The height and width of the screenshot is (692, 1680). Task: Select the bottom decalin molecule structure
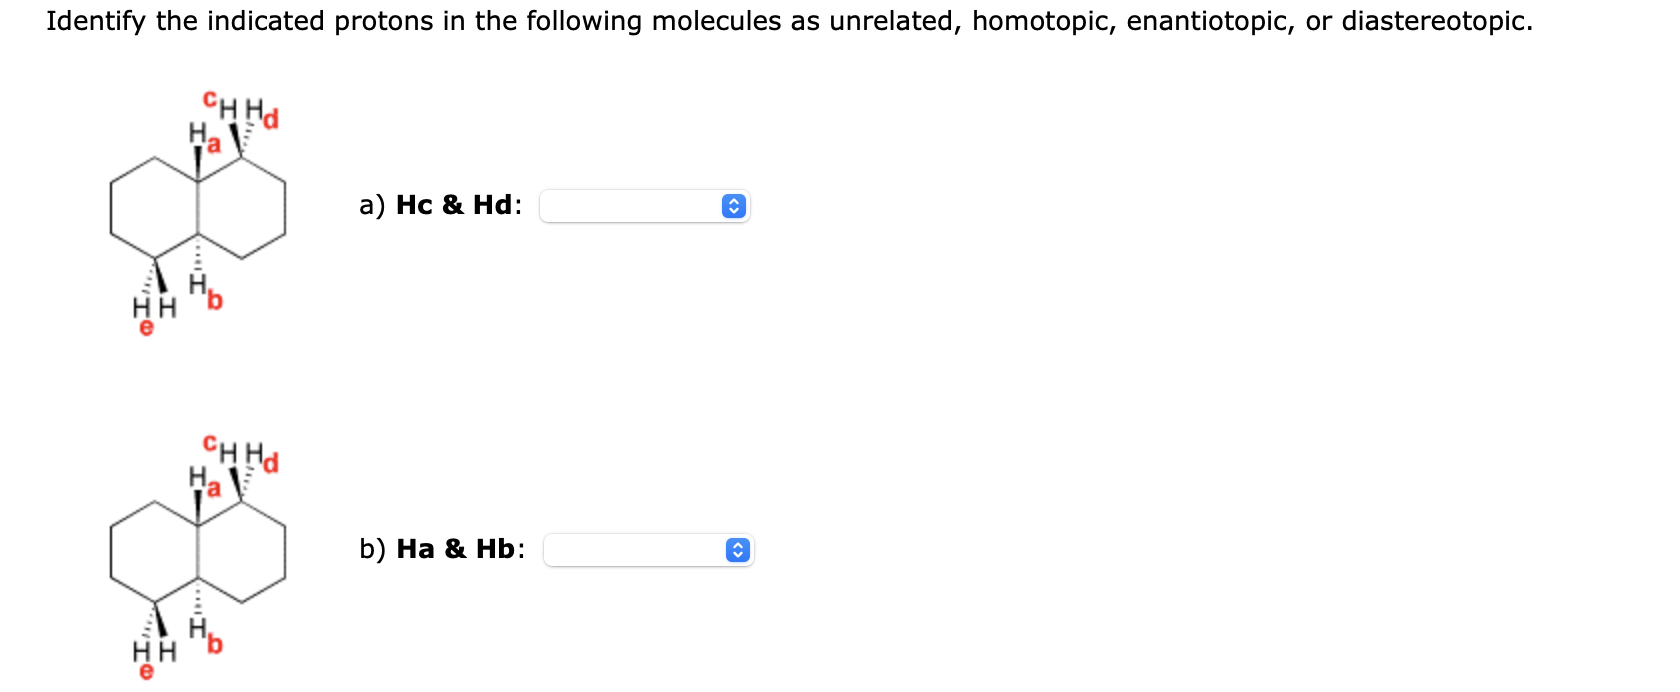195,555
